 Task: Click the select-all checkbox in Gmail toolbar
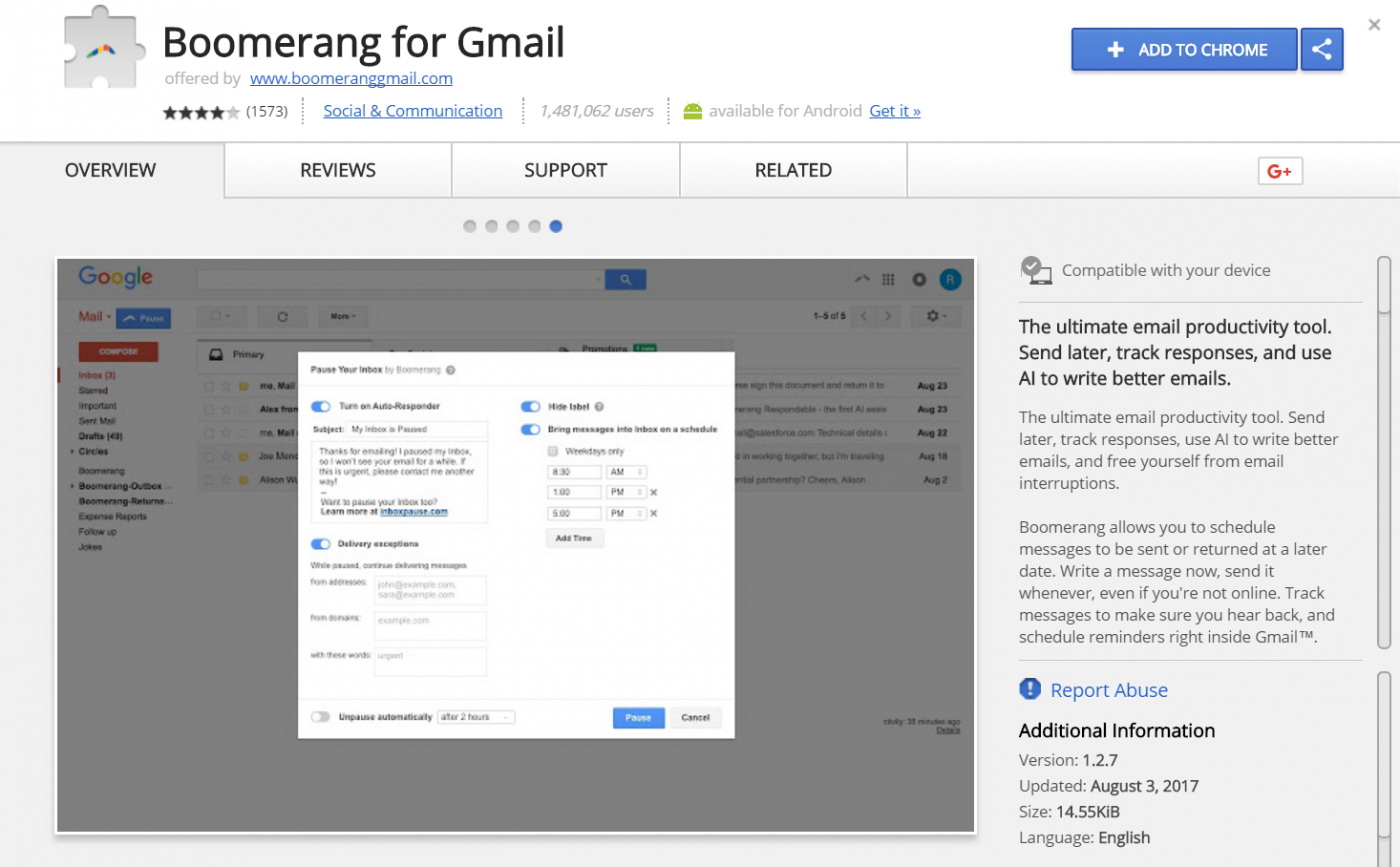click(x=215, y=316)
